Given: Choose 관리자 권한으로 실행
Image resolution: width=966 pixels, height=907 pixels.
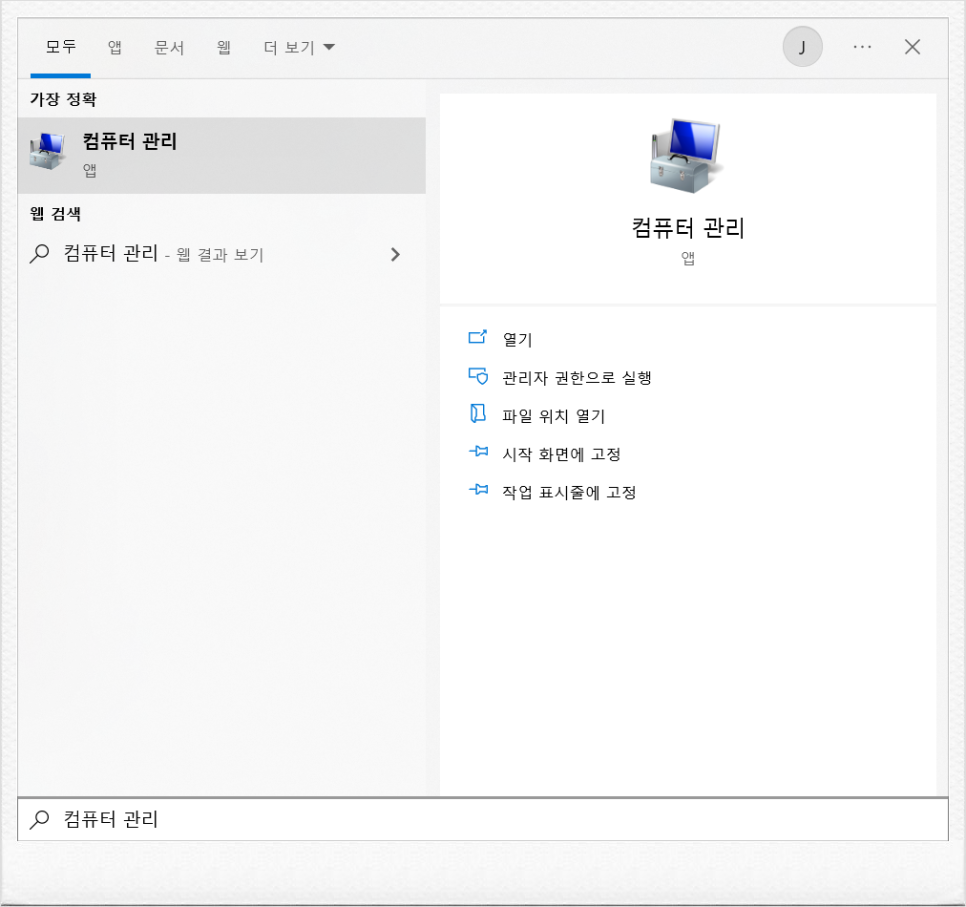Looking at the screenshot, I should [577, 377].
